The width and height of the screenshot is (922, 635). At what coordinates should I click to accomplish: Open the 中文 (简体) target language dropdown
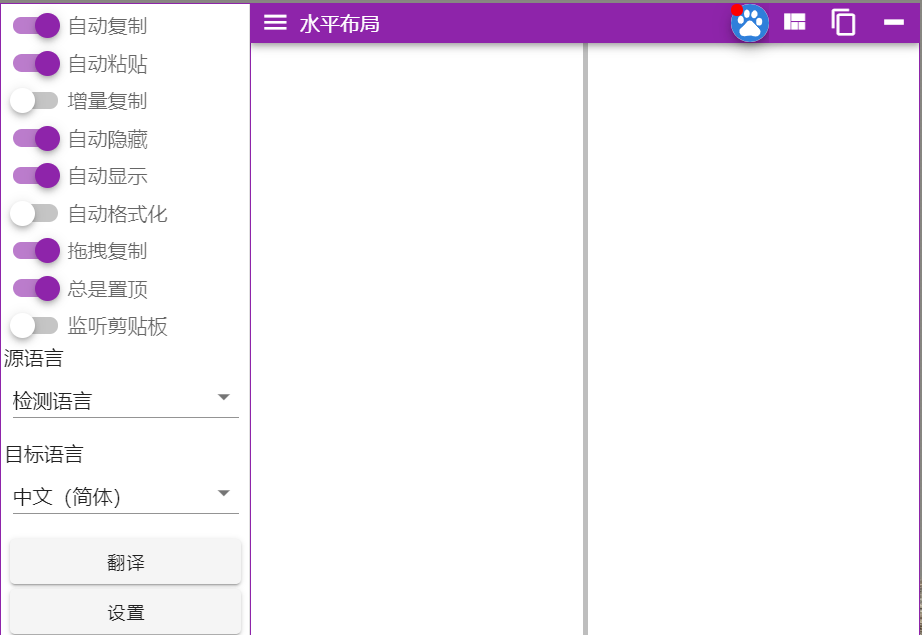click(x=126, y=497)
